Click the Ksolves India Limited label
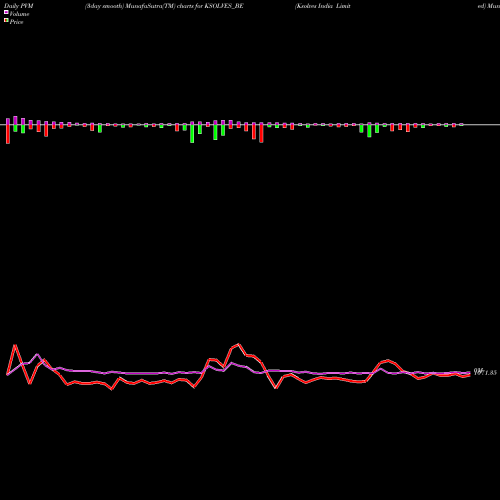 pos(322,6)
